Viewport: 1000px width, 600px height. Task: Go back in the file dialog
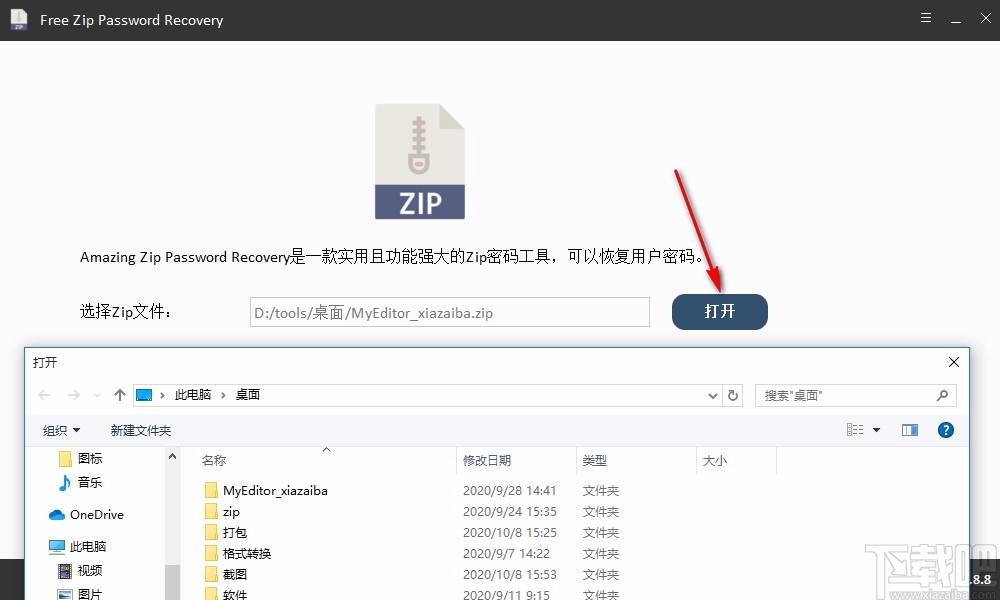[44, 395]
